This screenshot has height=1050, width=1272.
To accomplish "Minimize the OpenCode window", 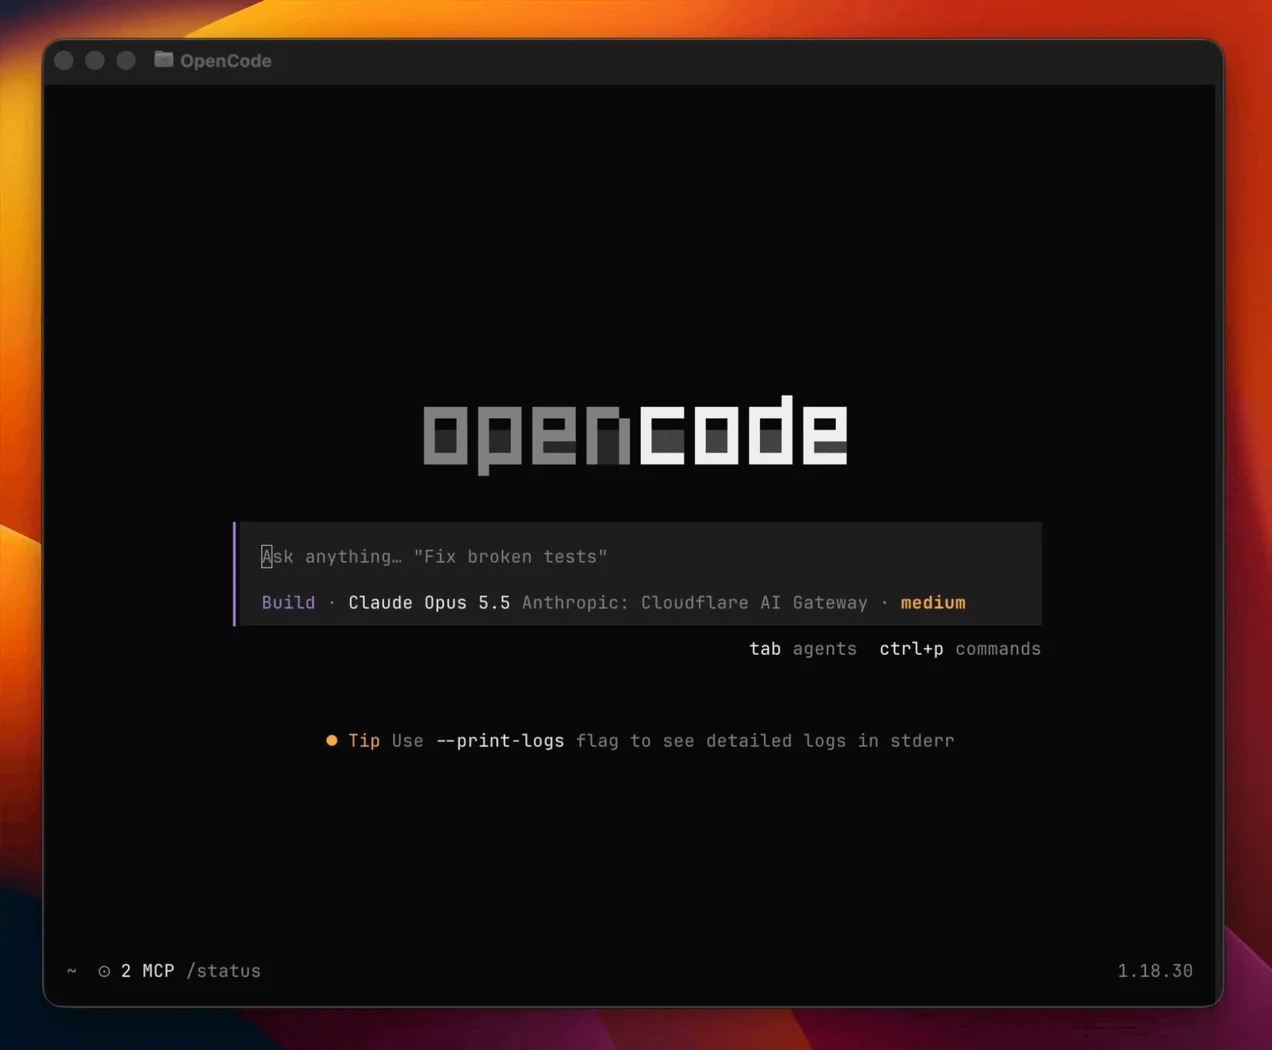I will (x=95, y=61).
